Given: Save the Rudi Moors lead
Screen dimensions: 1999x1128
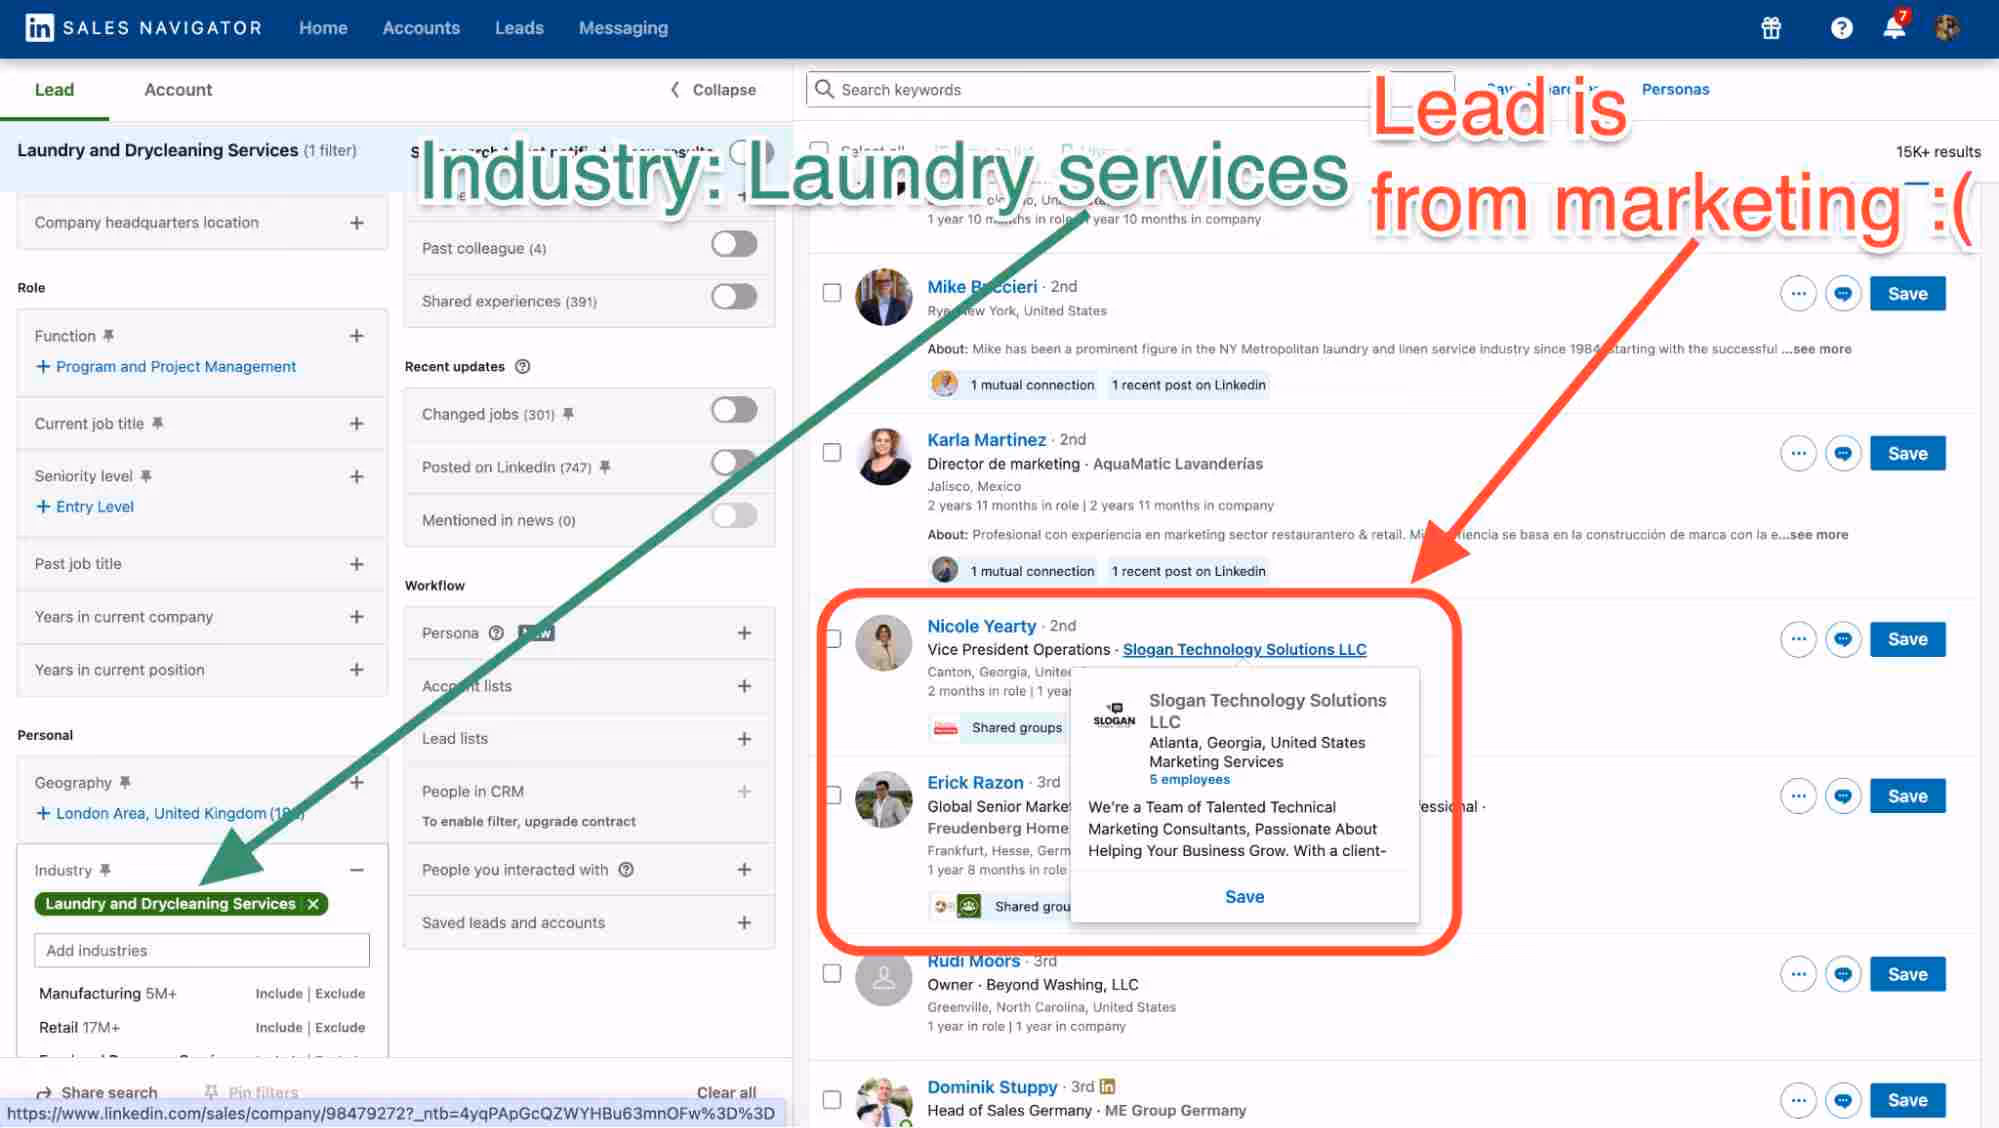Looking at the screenshot, I should click(1907, 973).
